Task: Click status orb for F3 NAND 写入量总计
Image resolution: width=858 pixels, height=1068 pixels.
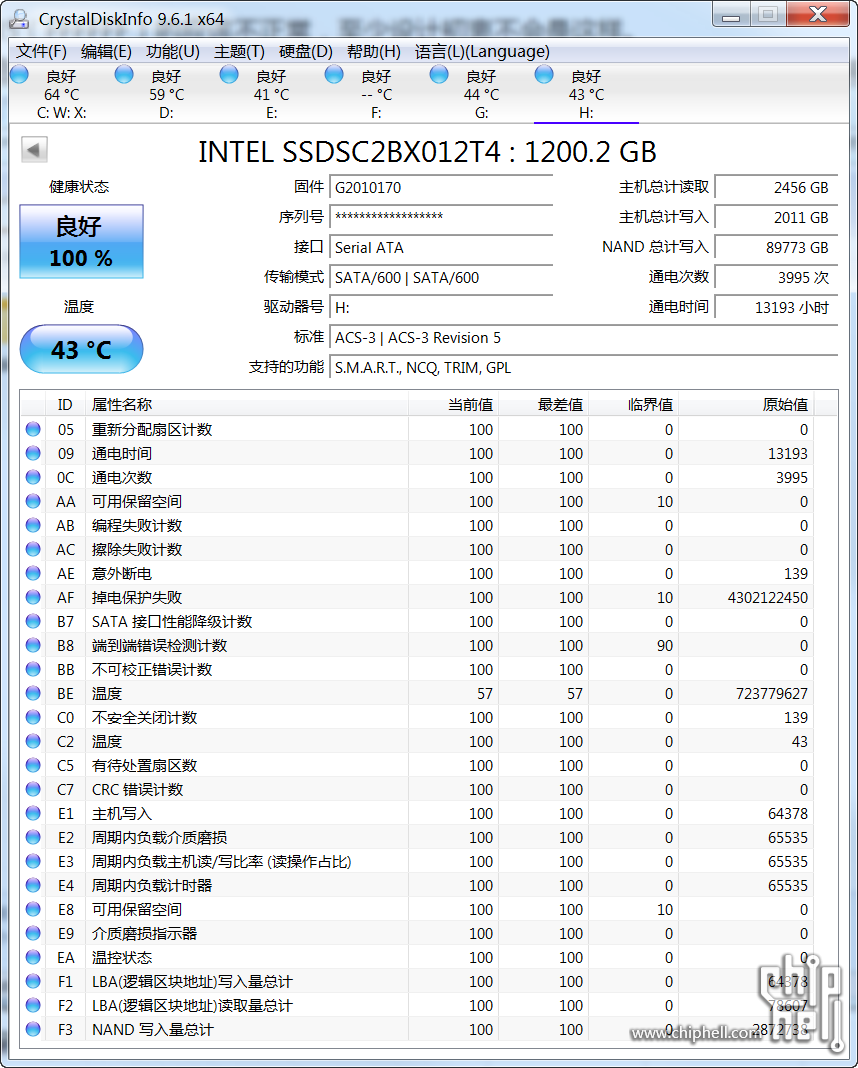Action: point(33,1029)
